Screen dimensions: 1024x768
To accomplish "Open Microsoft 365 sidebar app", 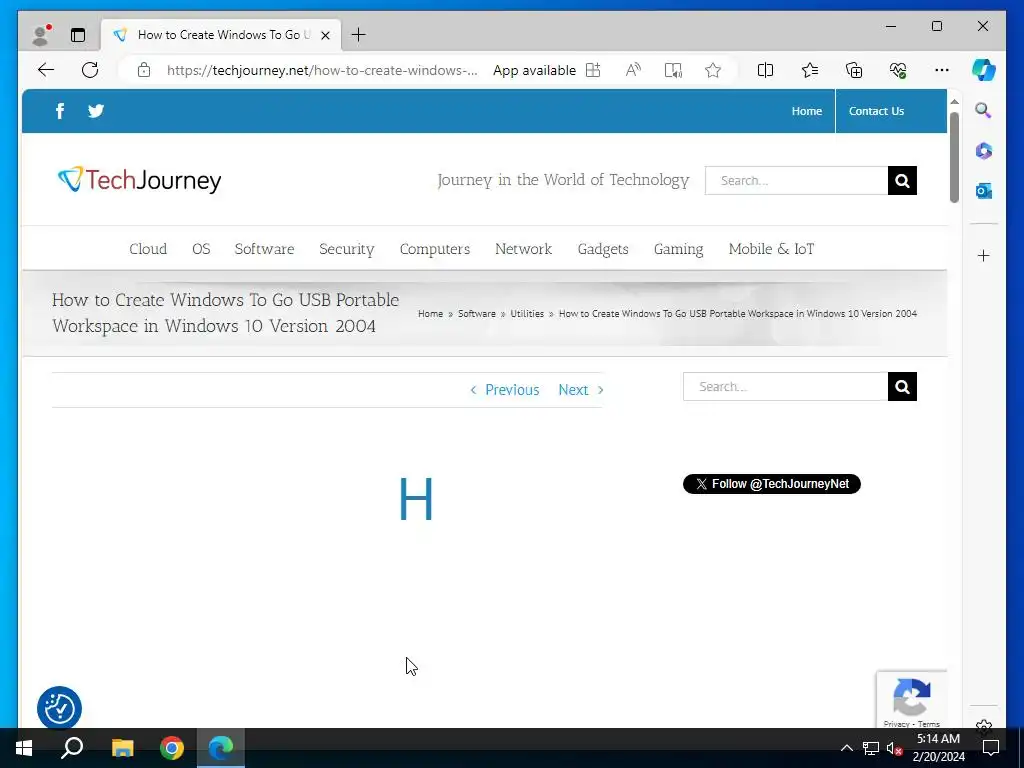I will tap(984, 151).
